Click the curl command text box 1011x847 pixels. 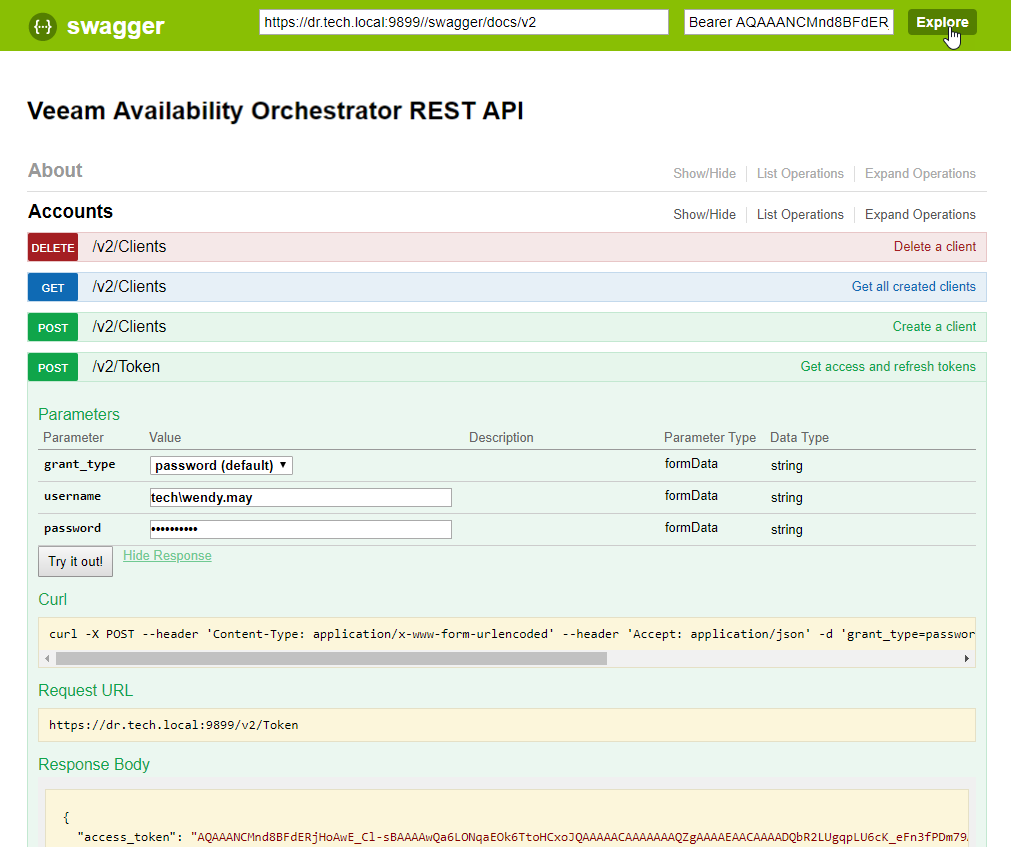(x=507, y=634)
